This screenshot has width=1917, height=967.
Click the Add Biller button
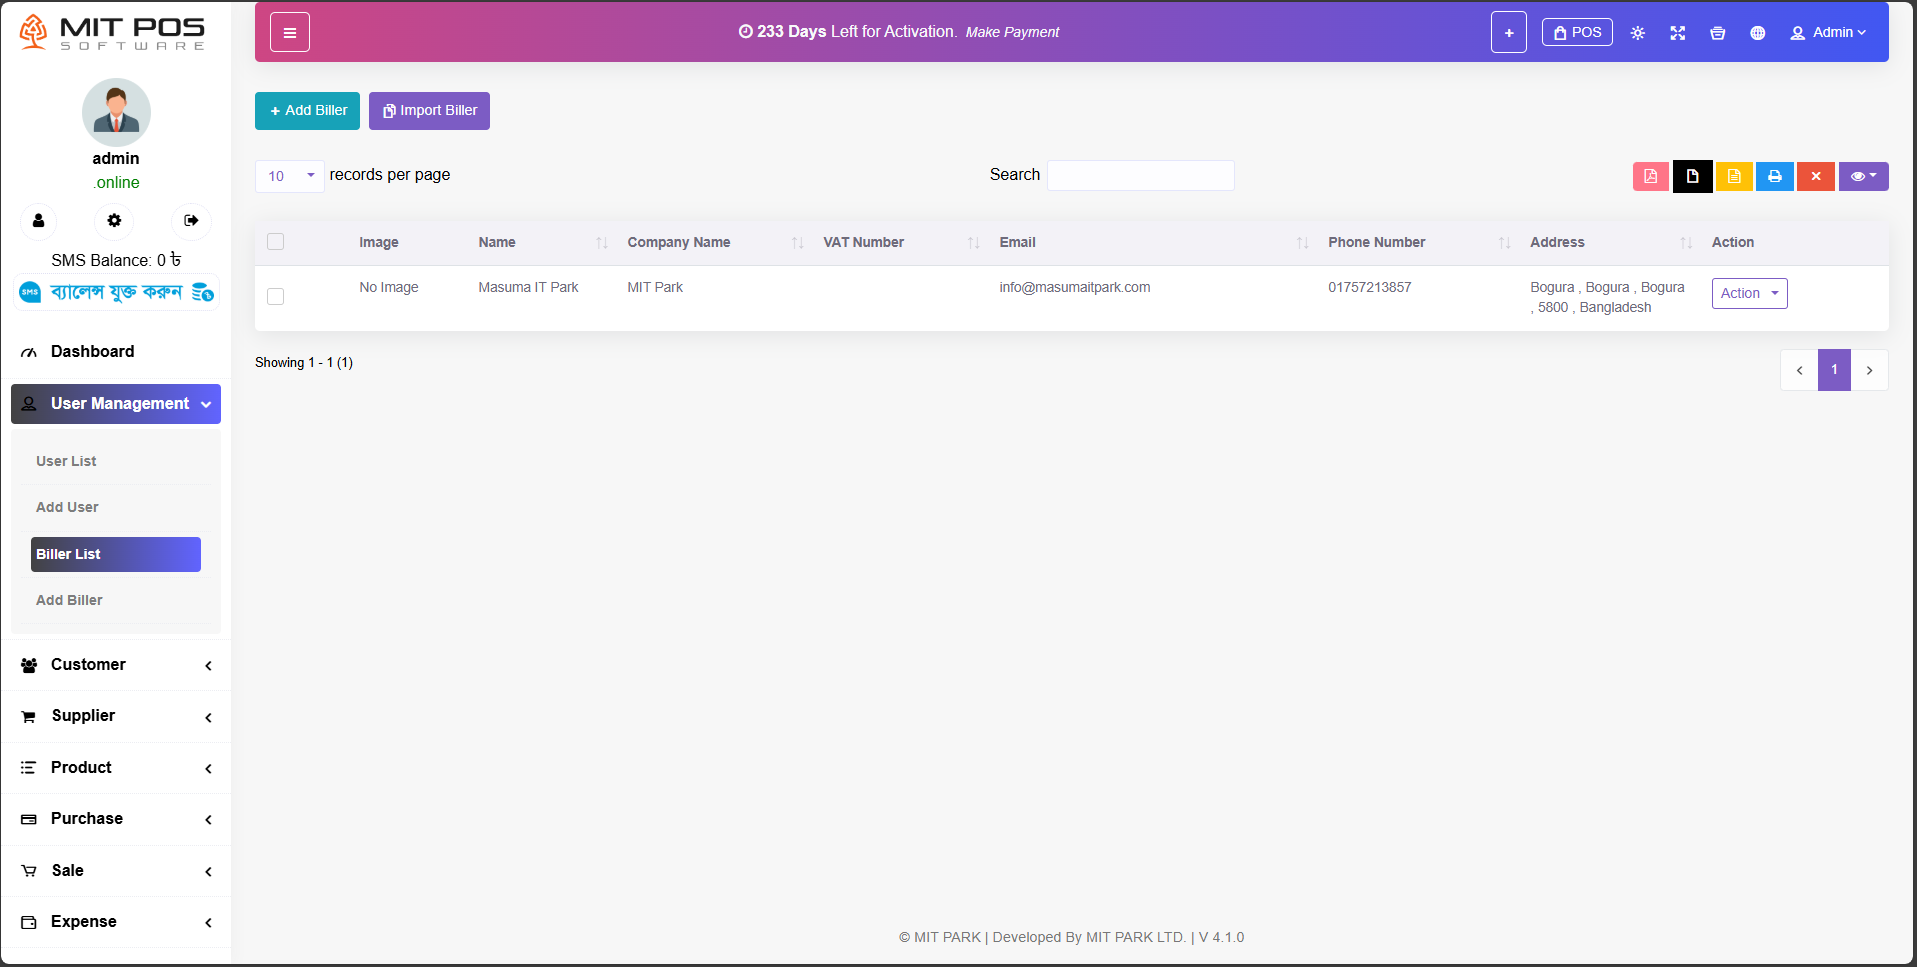click(x=307, y=111)
